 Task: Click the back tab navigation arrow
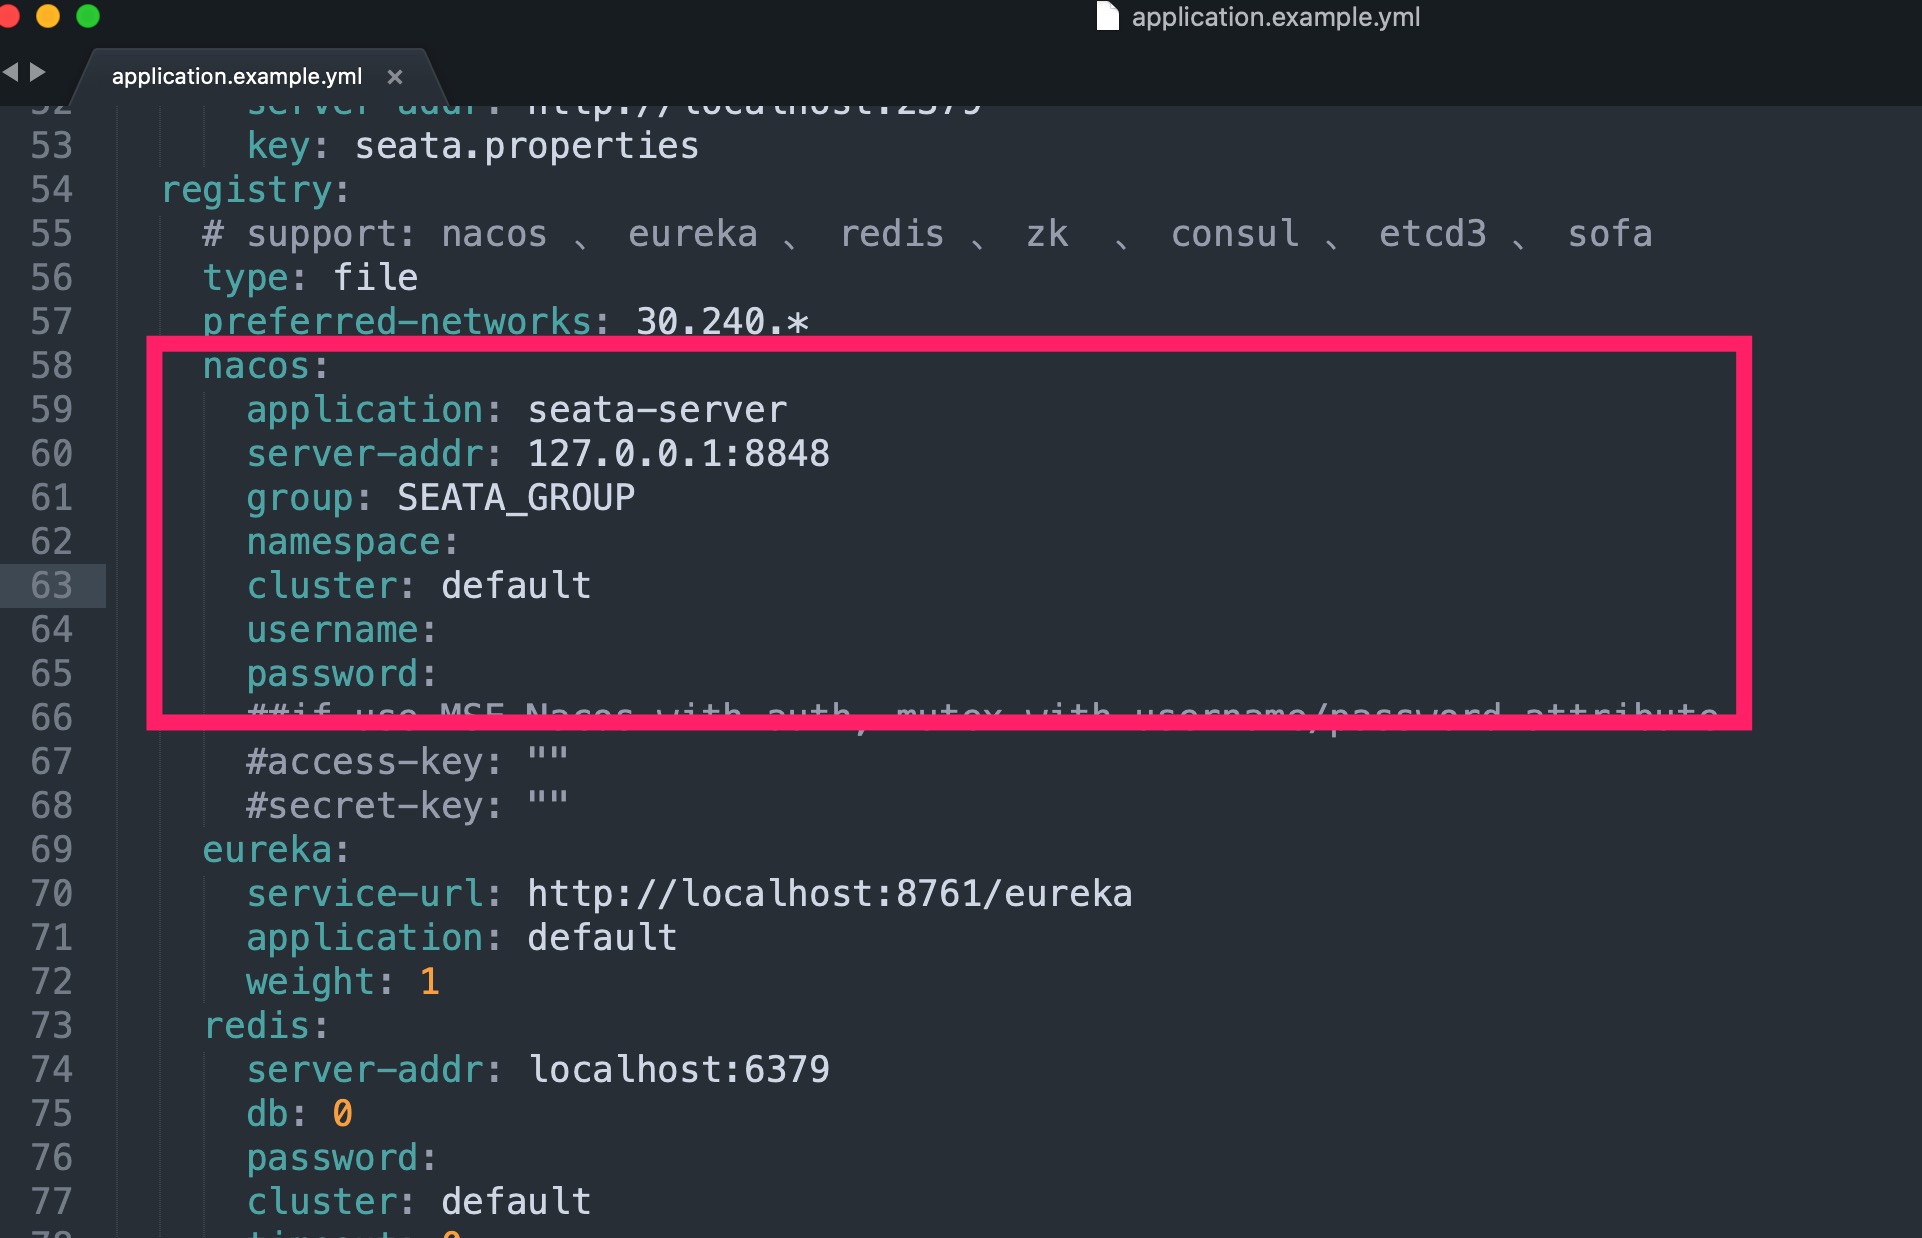11,72
